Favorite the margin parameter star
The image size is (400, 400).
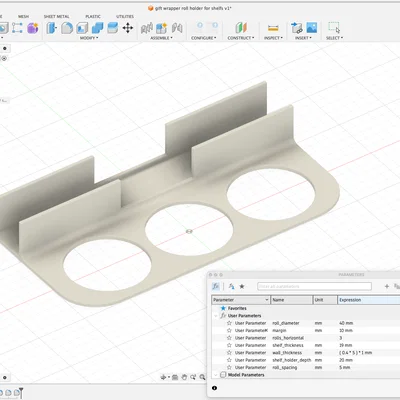pos(229,330)
